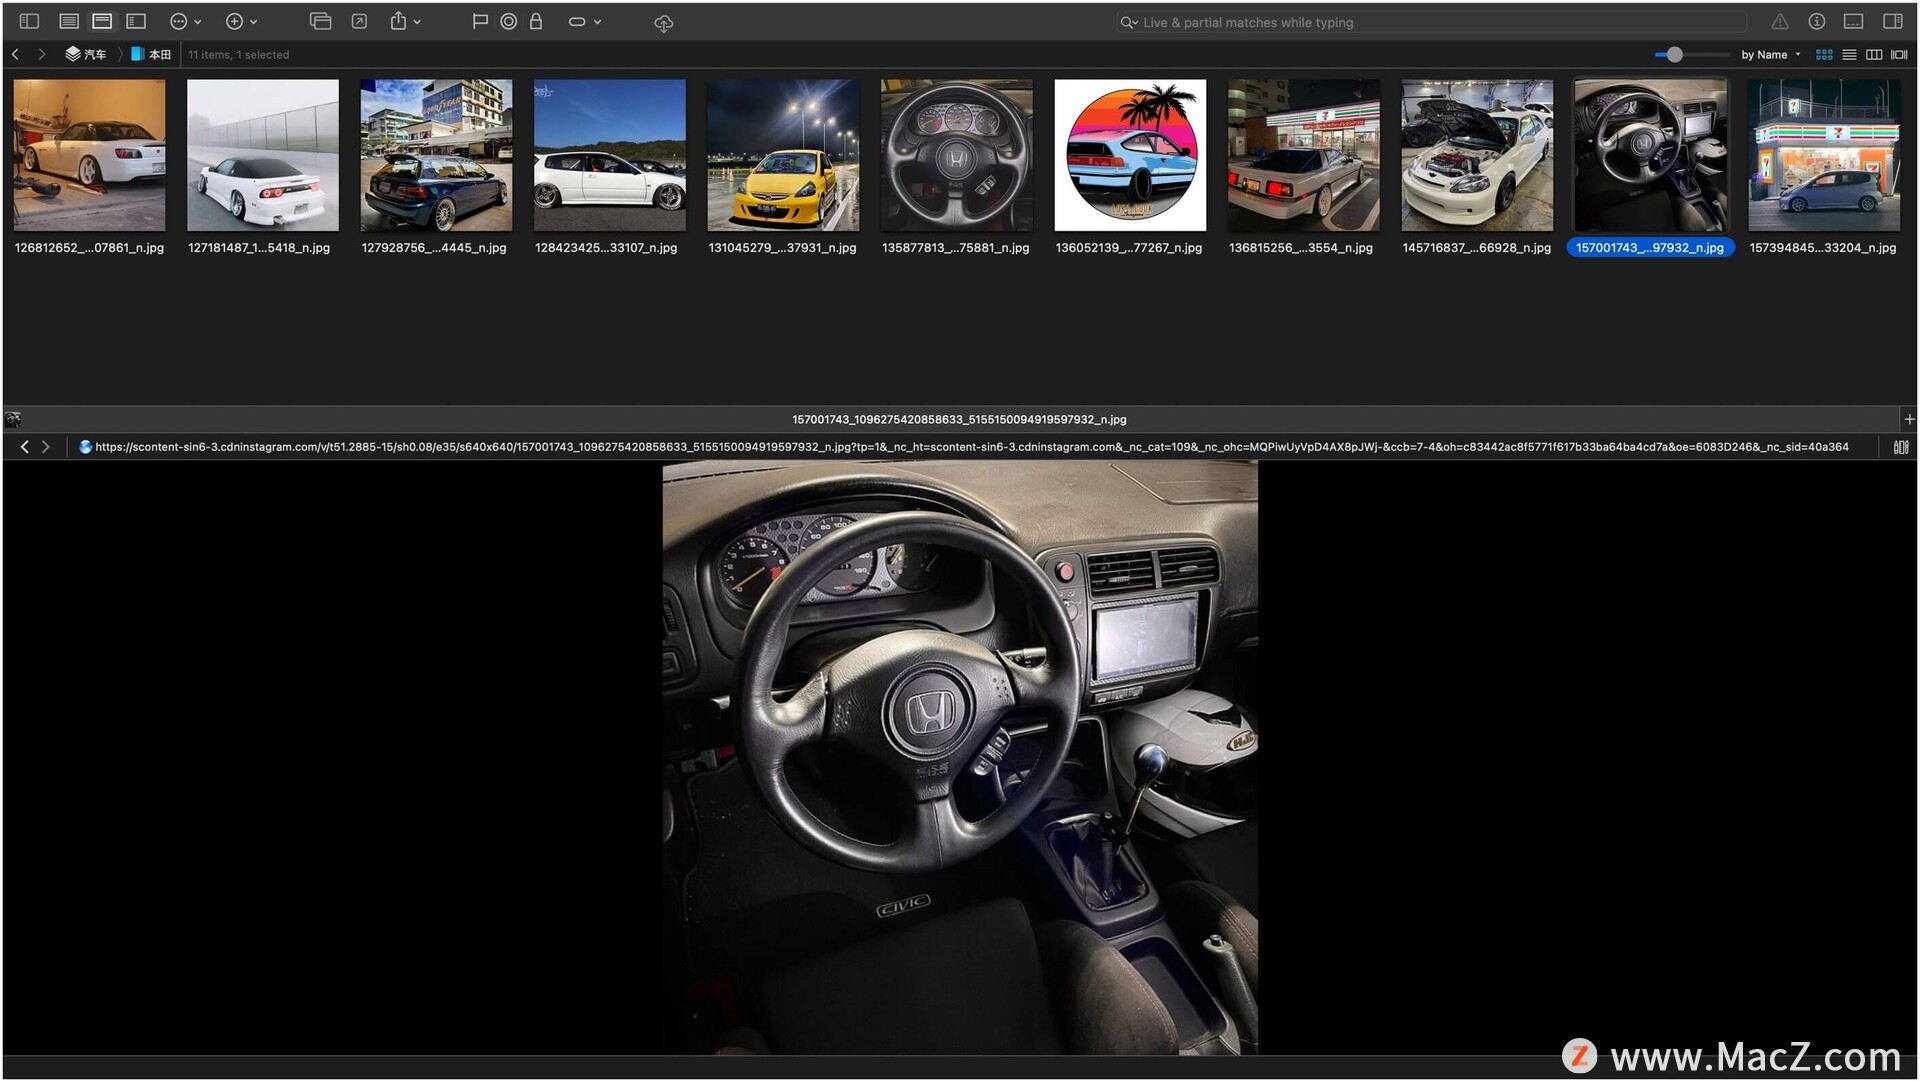
Task: Select thumbnail 127181487_1...5418_n.jpg
Action: 263,155
